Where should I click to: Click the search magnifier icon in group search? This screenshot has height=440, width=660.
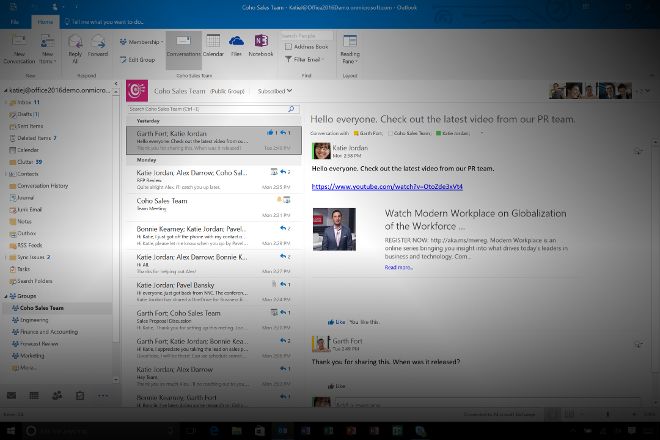point(291,109)
